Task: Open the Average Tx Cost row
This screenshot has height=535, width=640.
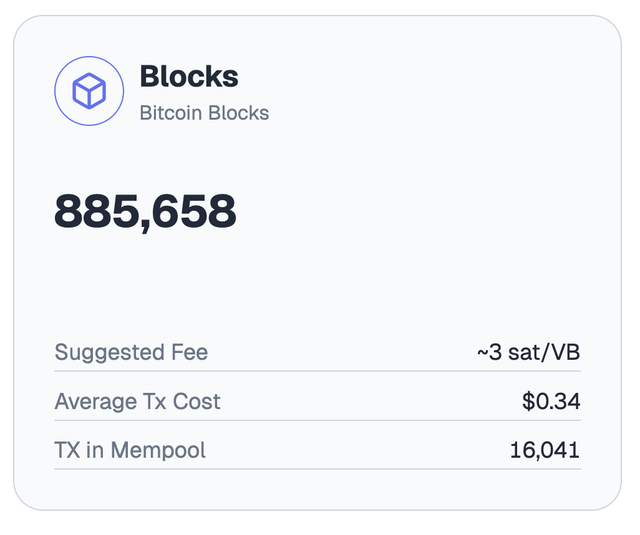Action: coord(318,402)
